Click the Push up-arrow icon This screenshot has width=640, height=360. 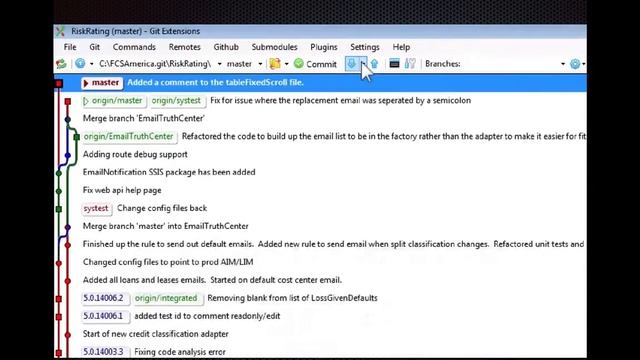pos(374,63)
